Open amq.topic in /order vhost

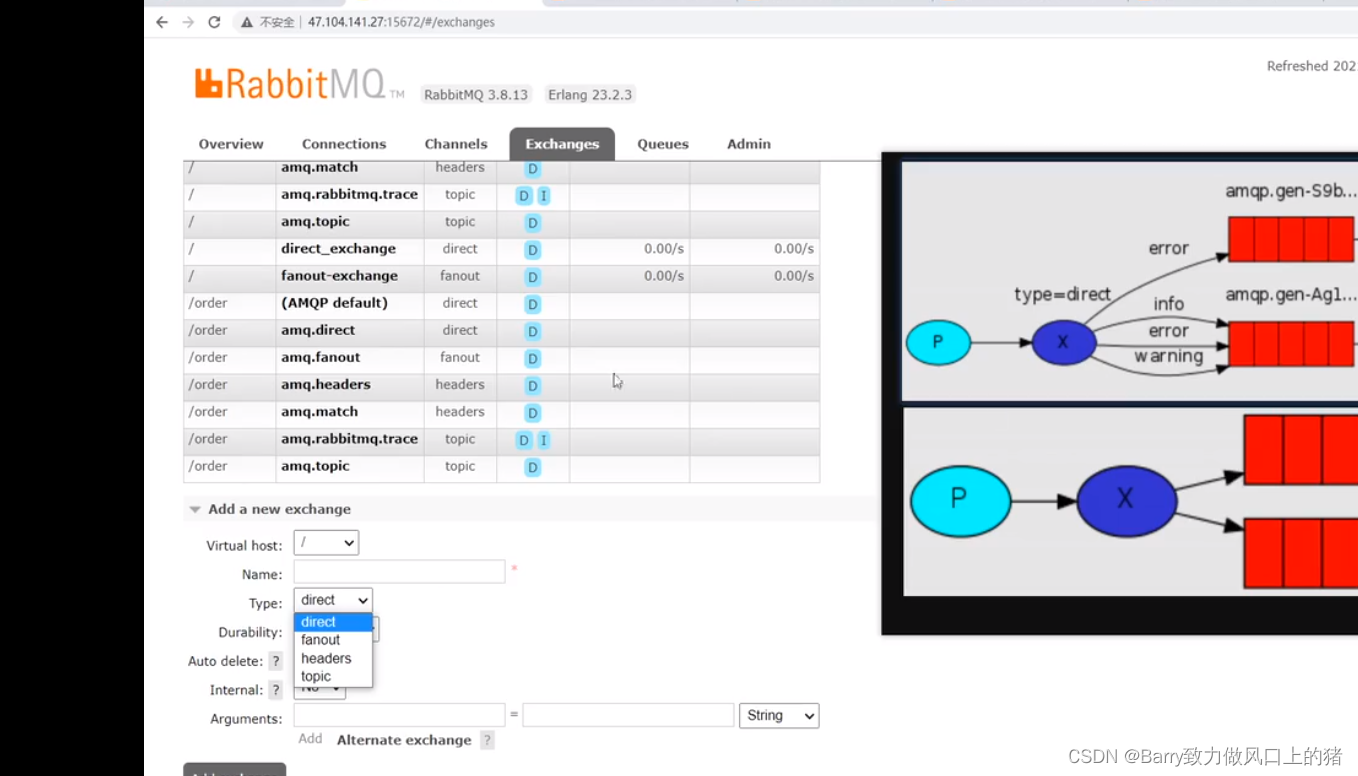point(315,466)
